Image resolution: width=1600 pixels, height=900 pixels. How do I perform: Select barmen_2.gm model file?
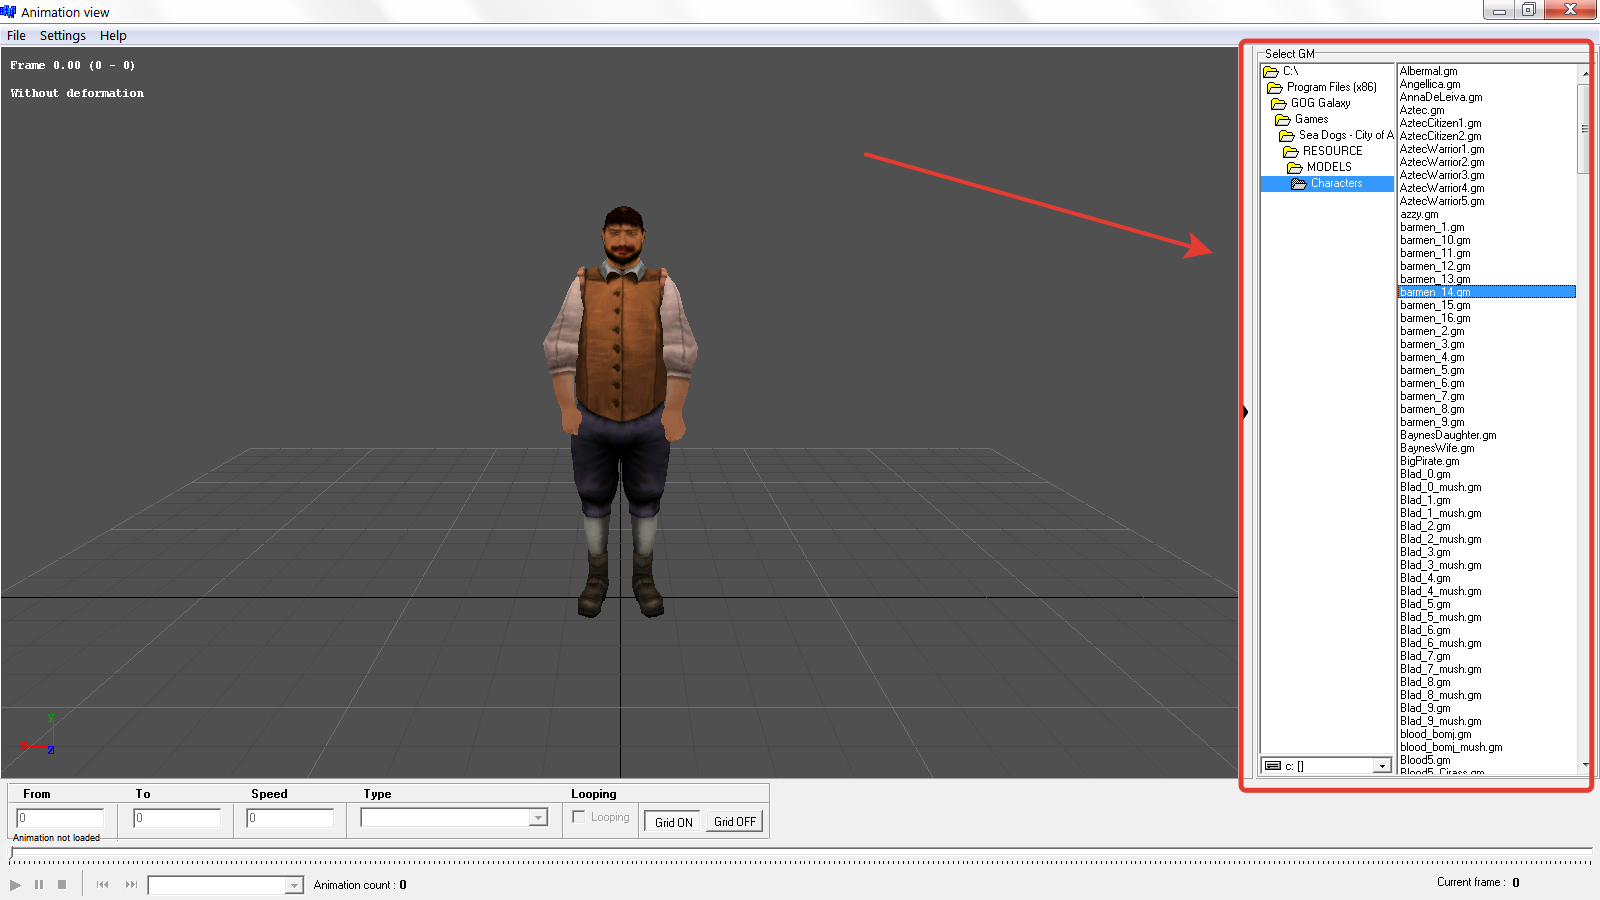(1432, 331)
